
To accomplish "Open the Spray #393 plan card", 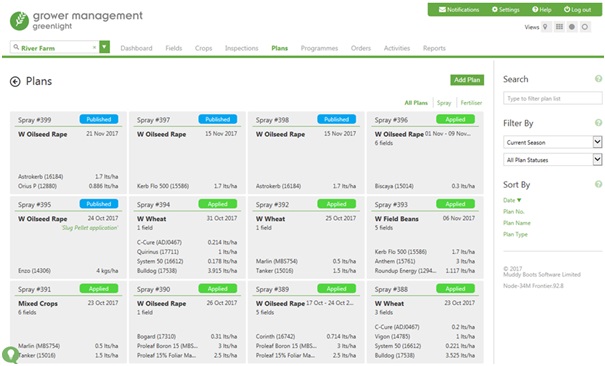I will pyautogui.click(x=425, y=238).
